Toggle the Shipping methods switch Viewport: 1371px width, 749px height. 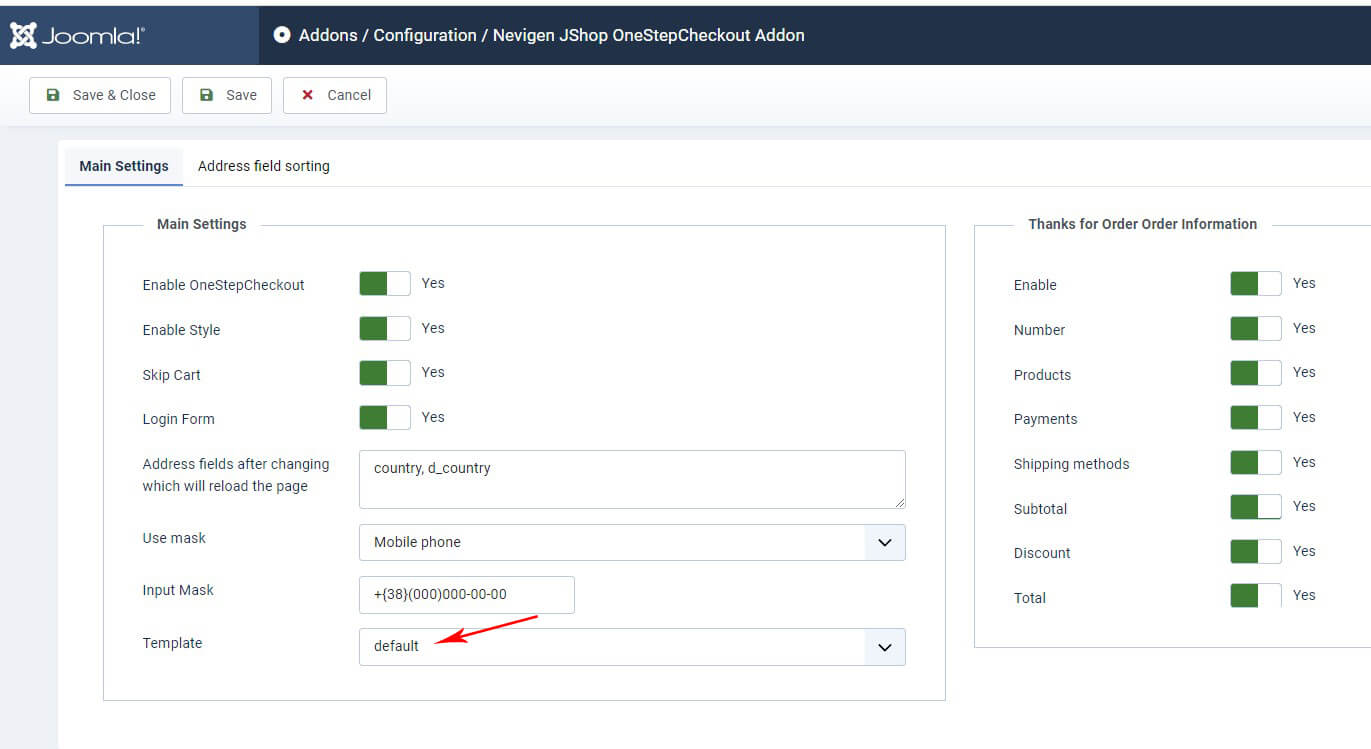pyautogui.click(x=1255, y=463)
